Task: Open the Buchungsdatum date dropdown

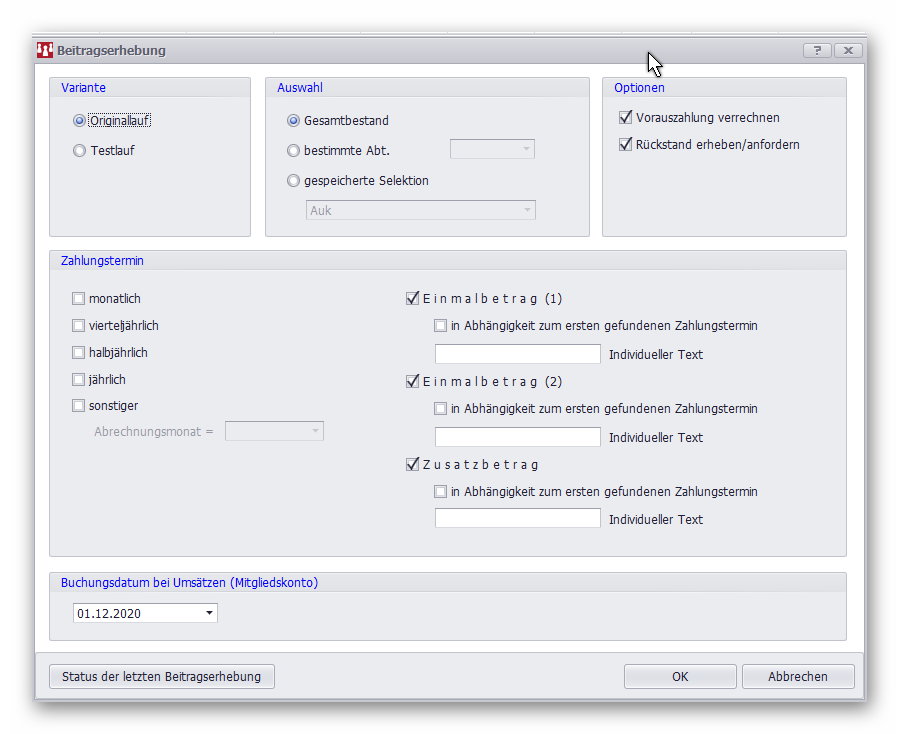Action: 209,613
